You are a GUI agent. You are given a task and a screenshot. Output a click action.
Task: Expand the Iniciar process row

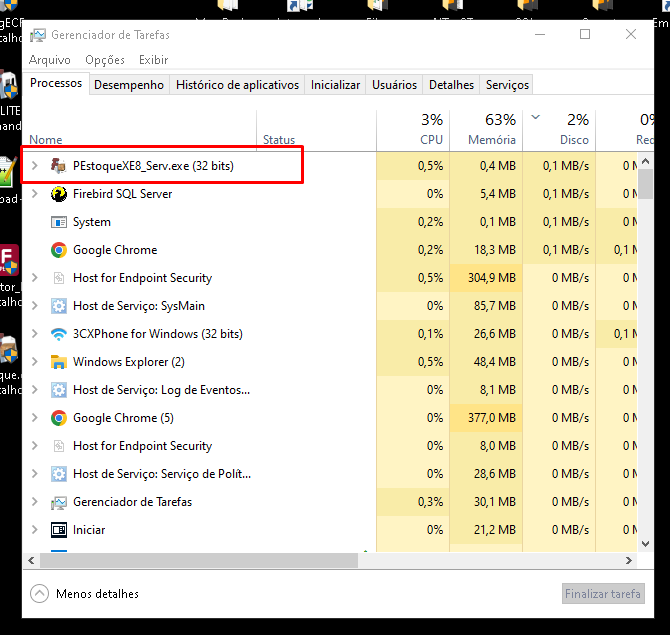coord(35,529)
